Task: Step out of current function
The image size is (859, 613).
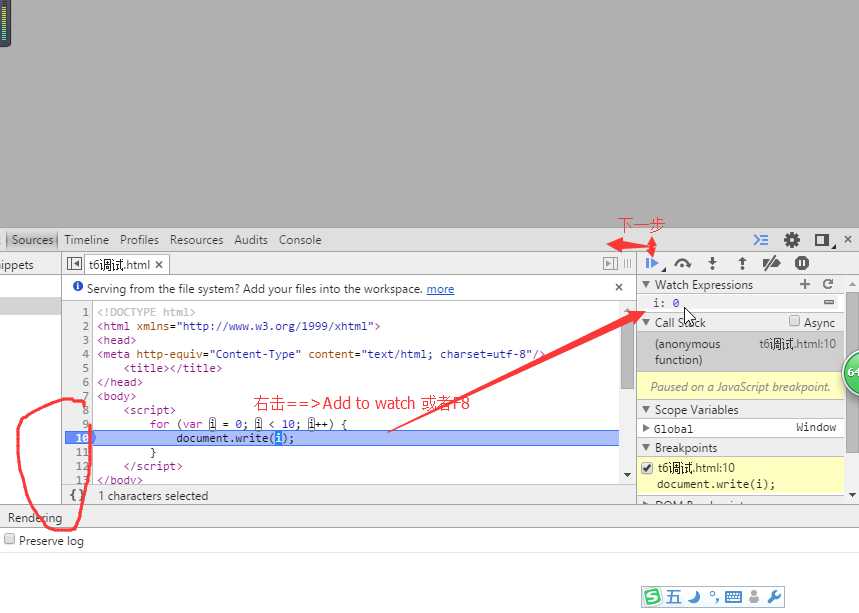Action: [742, 263]
